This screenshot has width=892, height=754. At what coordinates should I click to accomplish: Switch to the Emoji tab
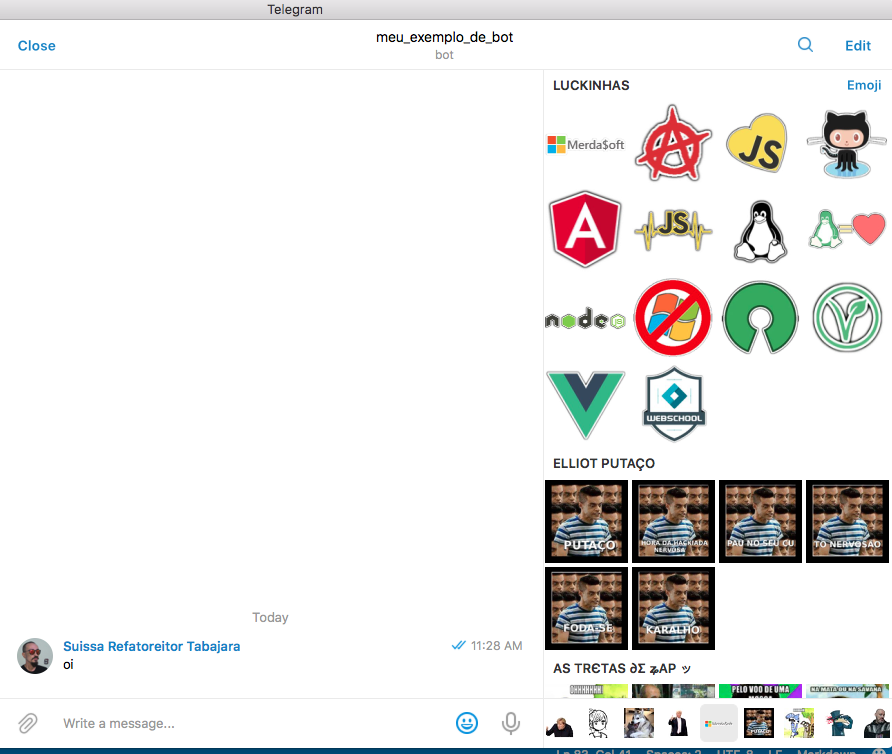864,85
